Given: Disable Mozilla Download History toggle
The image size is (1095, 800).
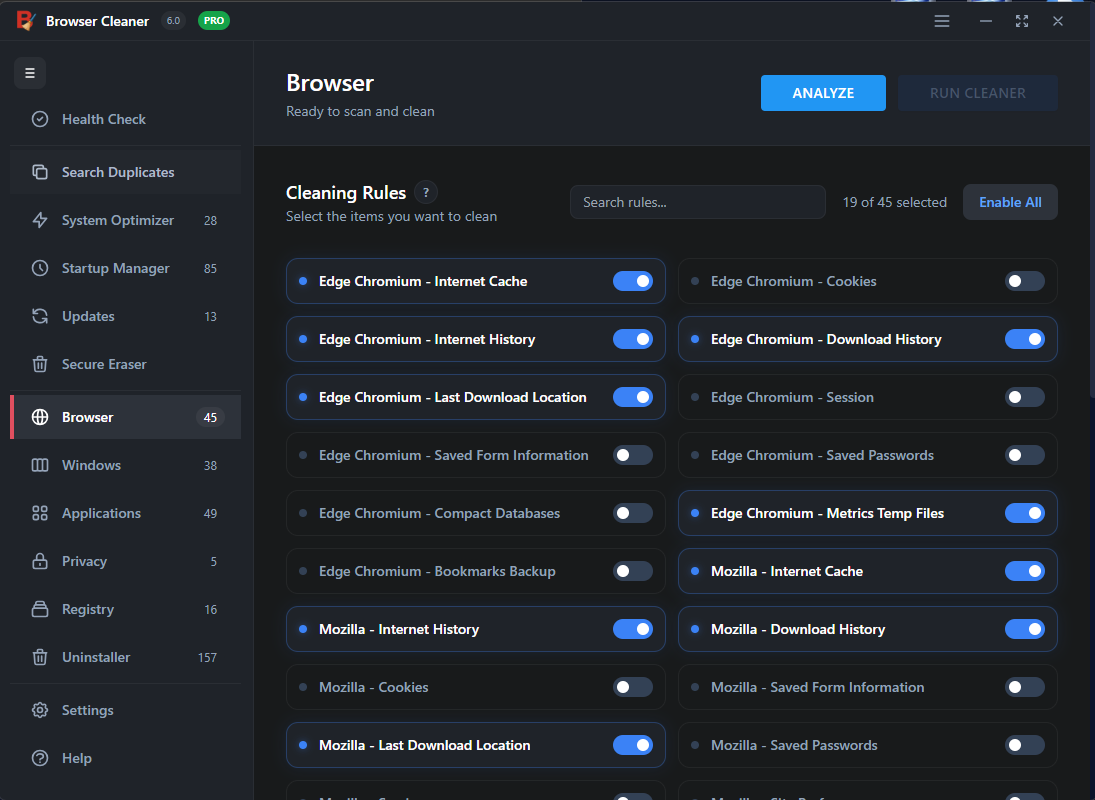Looking at the screenshot, I should (x=1024, y=630).
